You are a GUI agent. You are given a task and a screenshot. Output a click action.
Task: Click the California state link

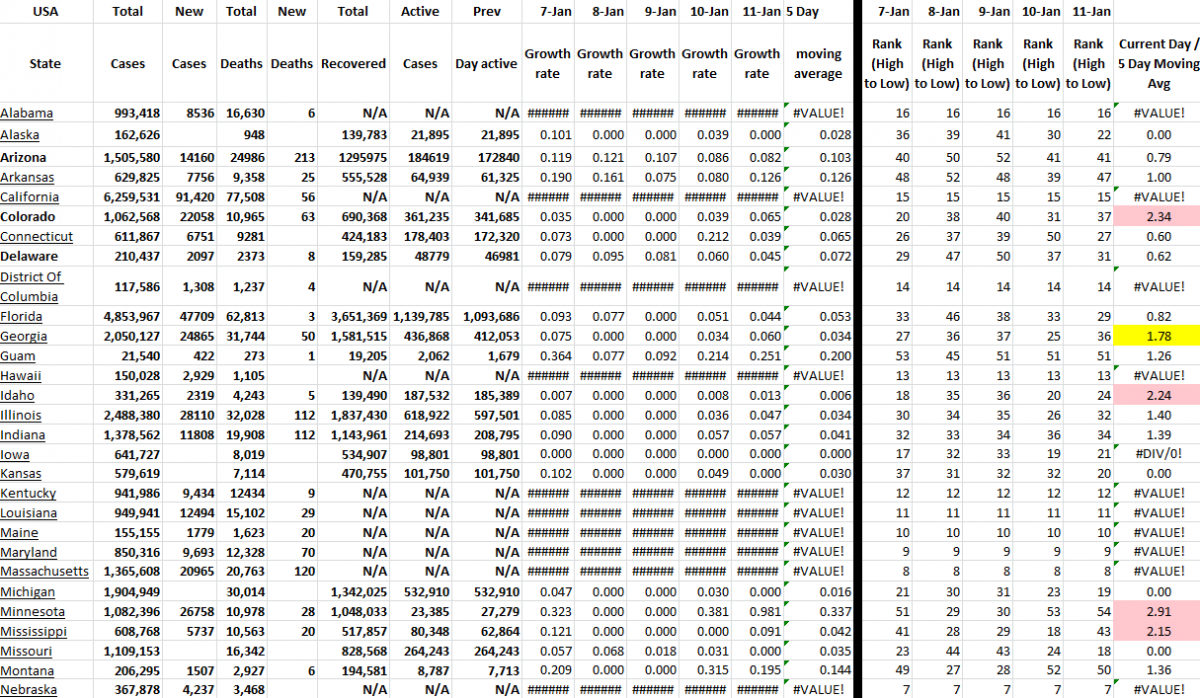click(30, 197)
